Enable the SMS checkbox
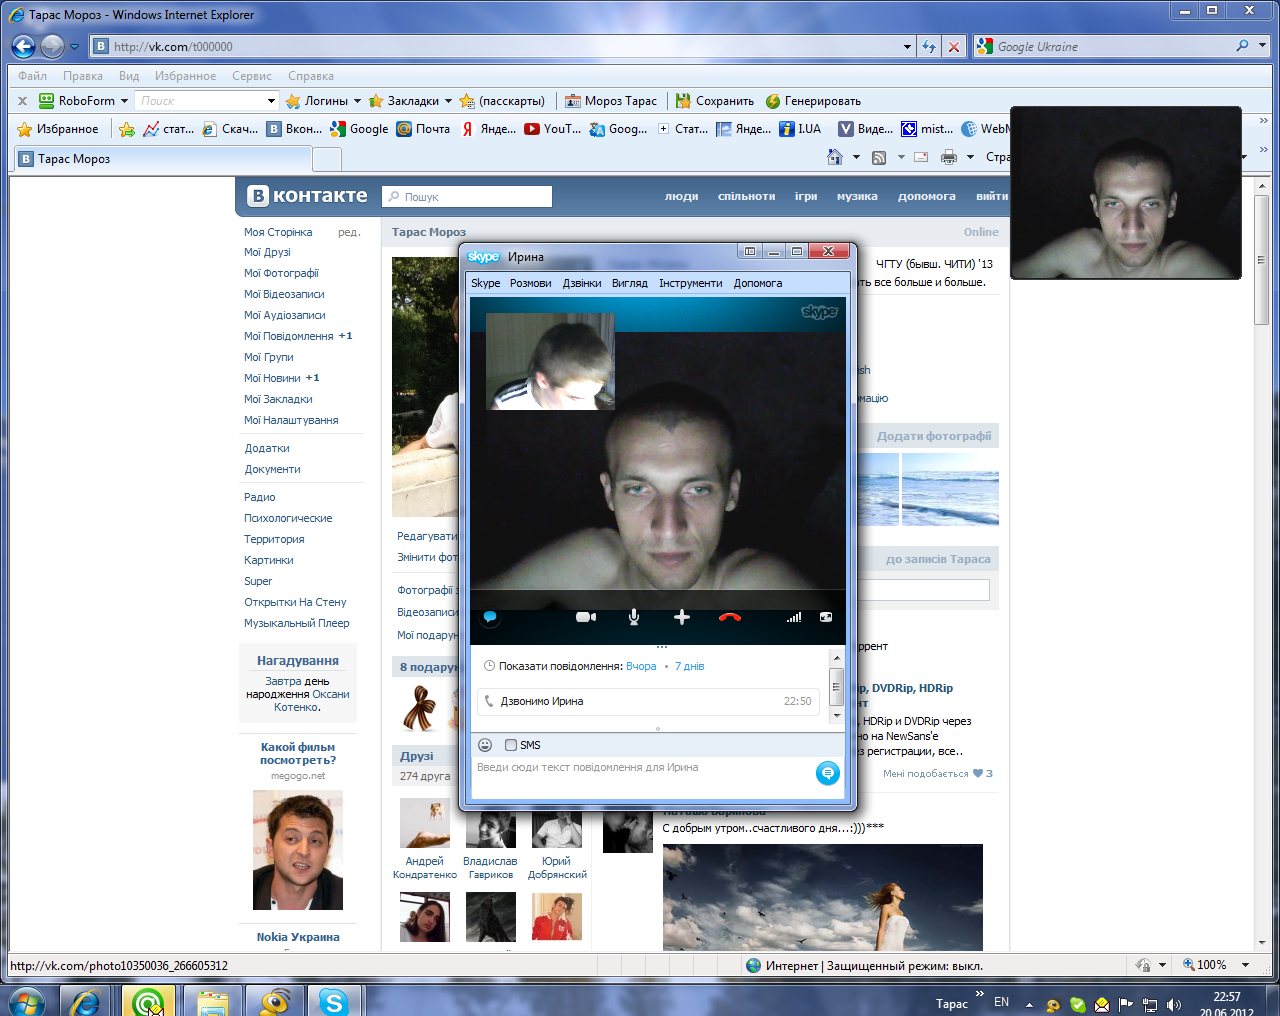The width and height of the screenshot is (1280, 1016). click(511, 745)
